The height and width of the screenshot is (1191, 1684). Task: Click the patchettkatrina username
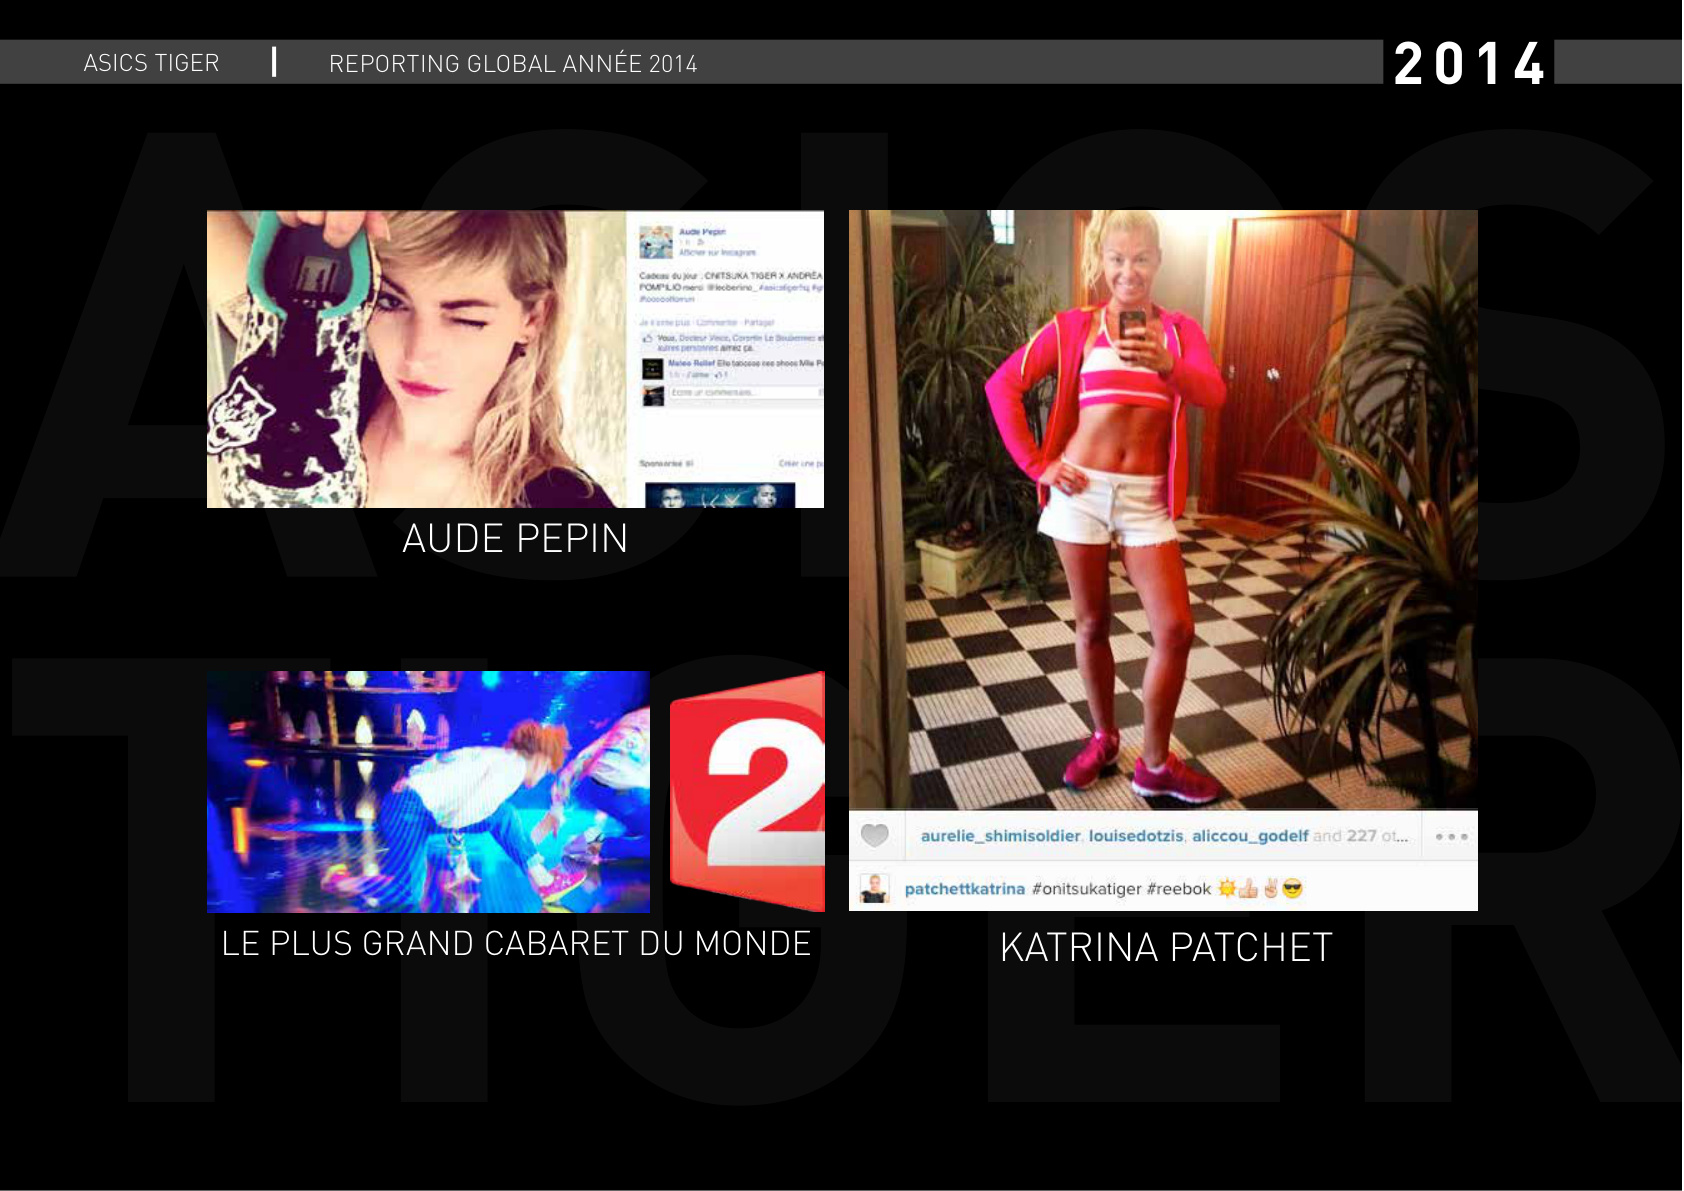(964, 889)
